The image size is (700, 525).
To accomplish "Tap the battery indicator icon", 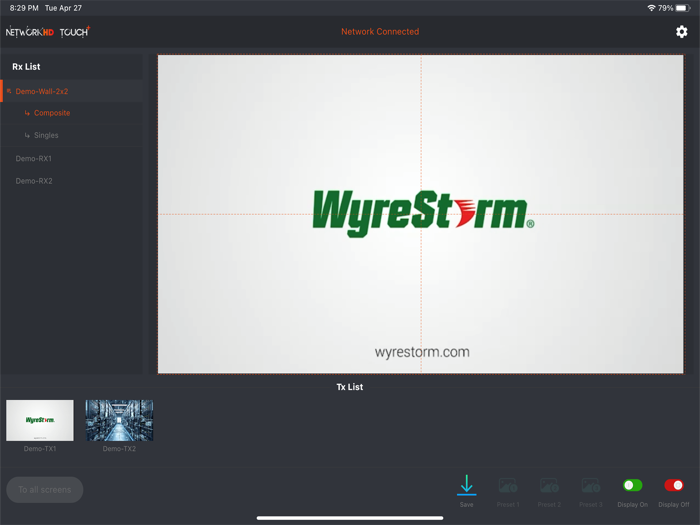I will click(683, 8).
